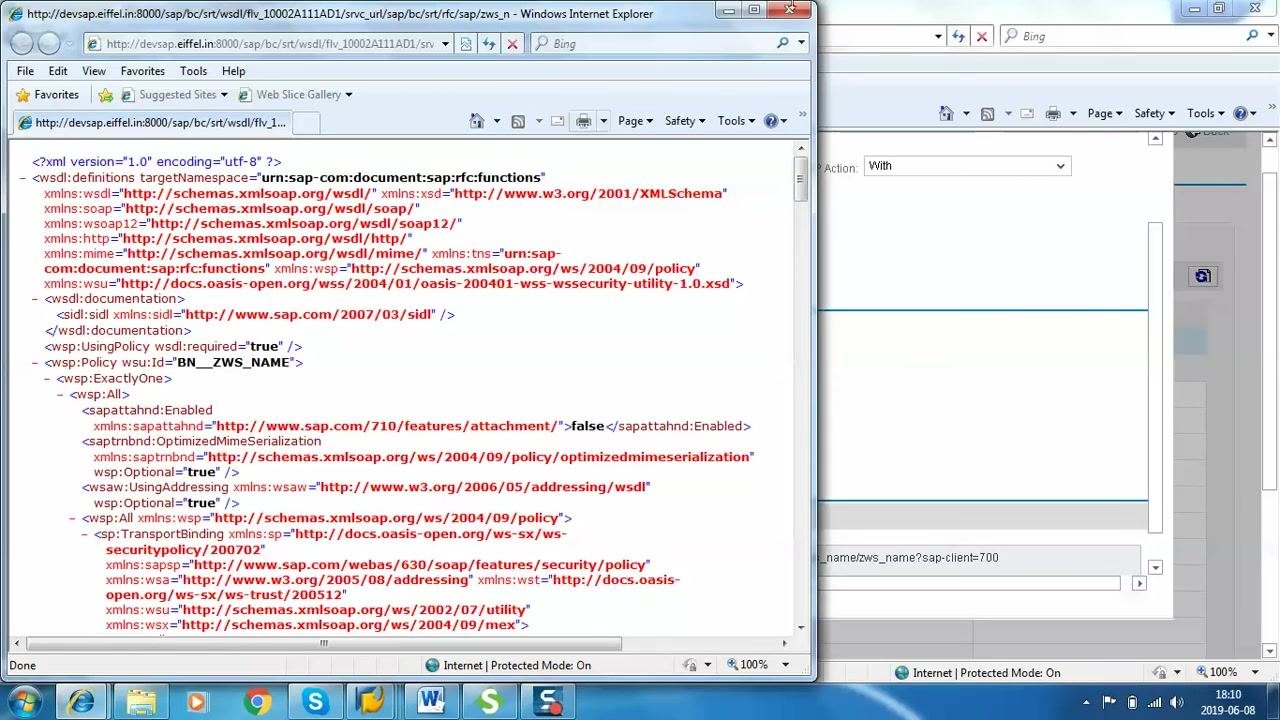Stop loading with red X in front window
This screenshot has width=1280, height=720.
[513, 44]
